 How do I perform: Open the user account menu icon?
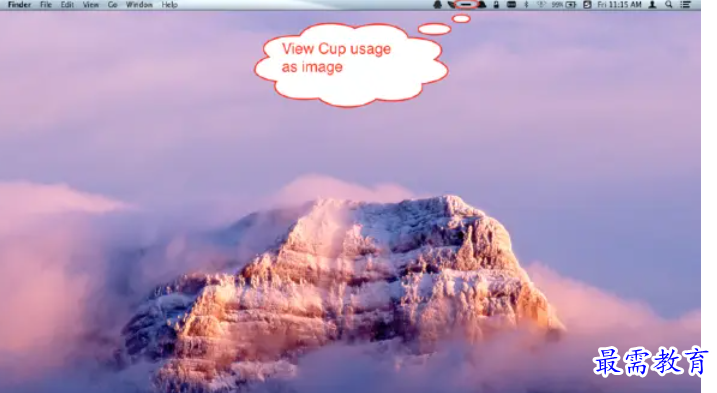[653, 5]
